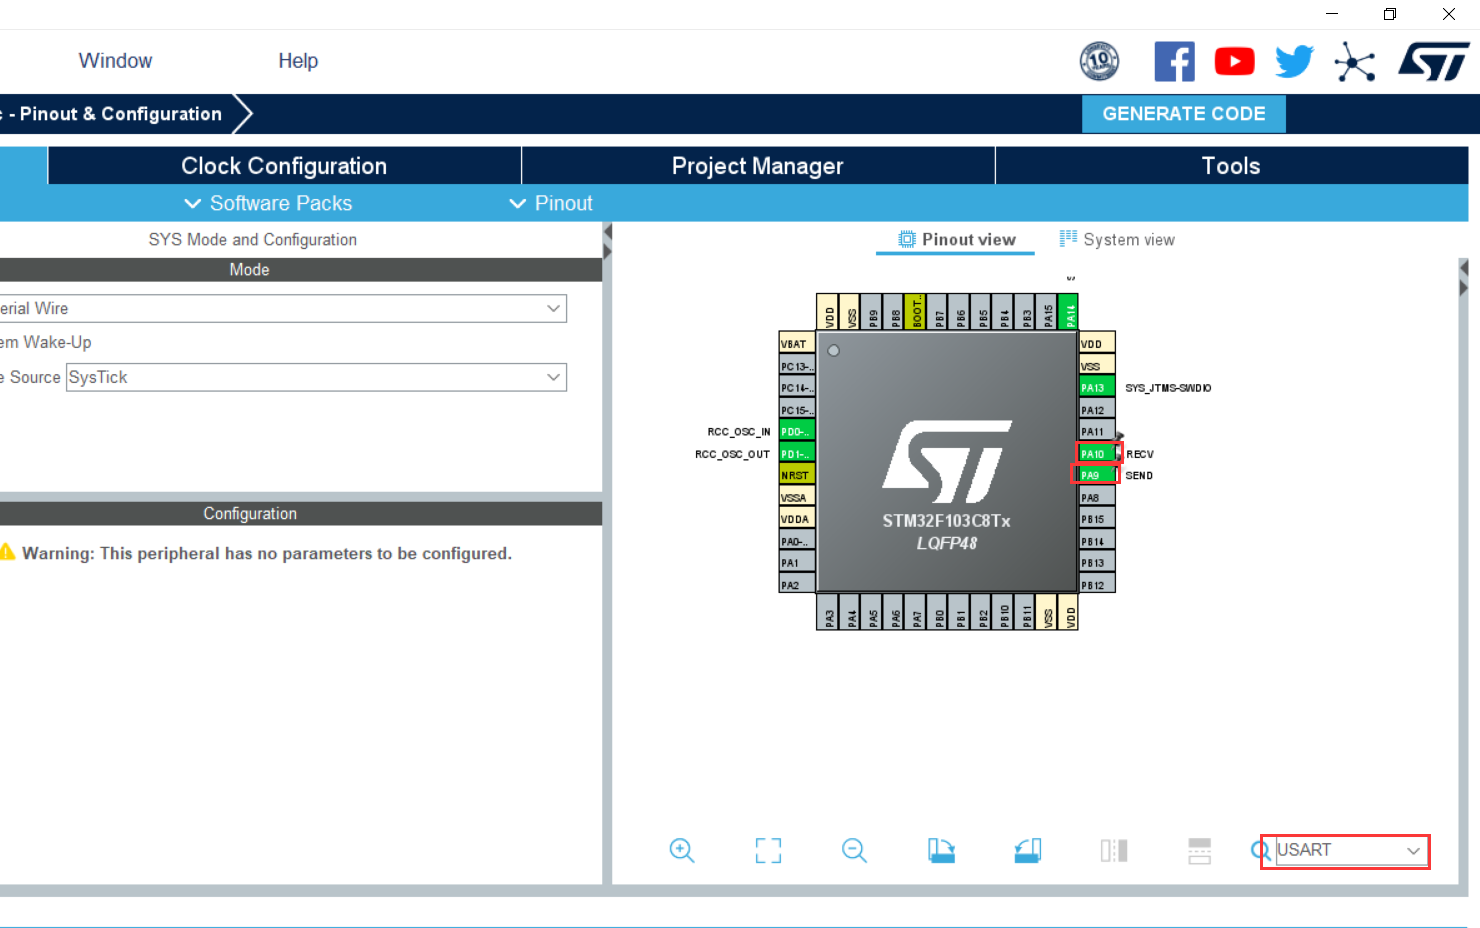Screen dimensions: 1480x928
Task: Select the PD0 pin RCC_OSC_IN
Action: [797, 432]
